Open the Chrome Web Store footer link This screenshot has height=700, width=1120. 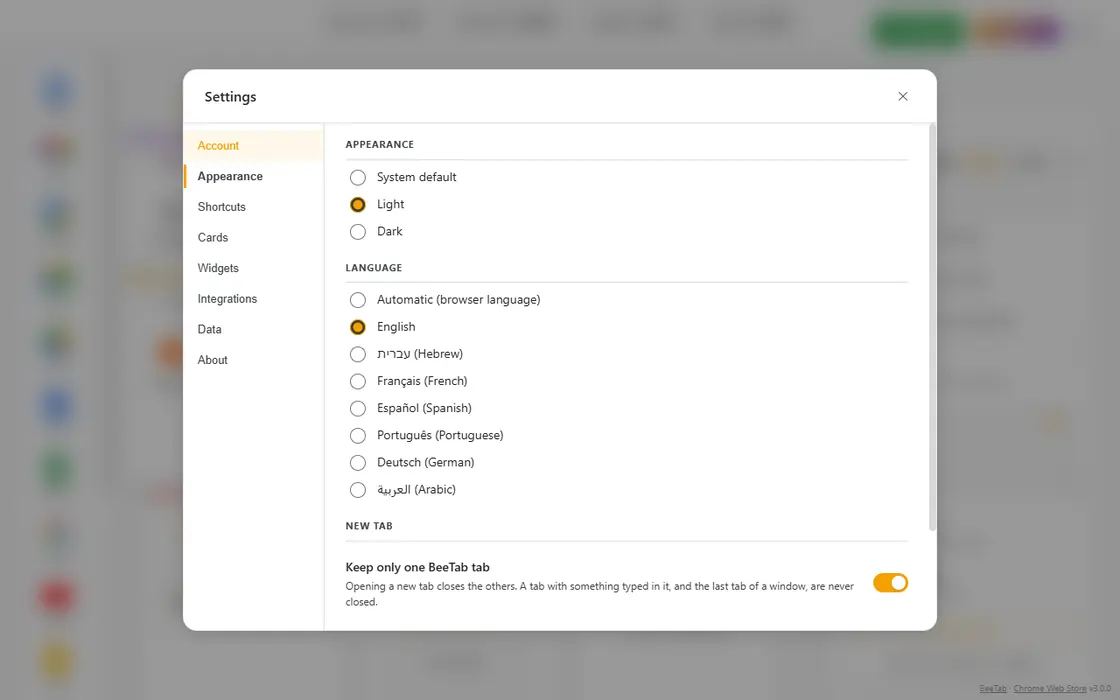point(1049,689)
